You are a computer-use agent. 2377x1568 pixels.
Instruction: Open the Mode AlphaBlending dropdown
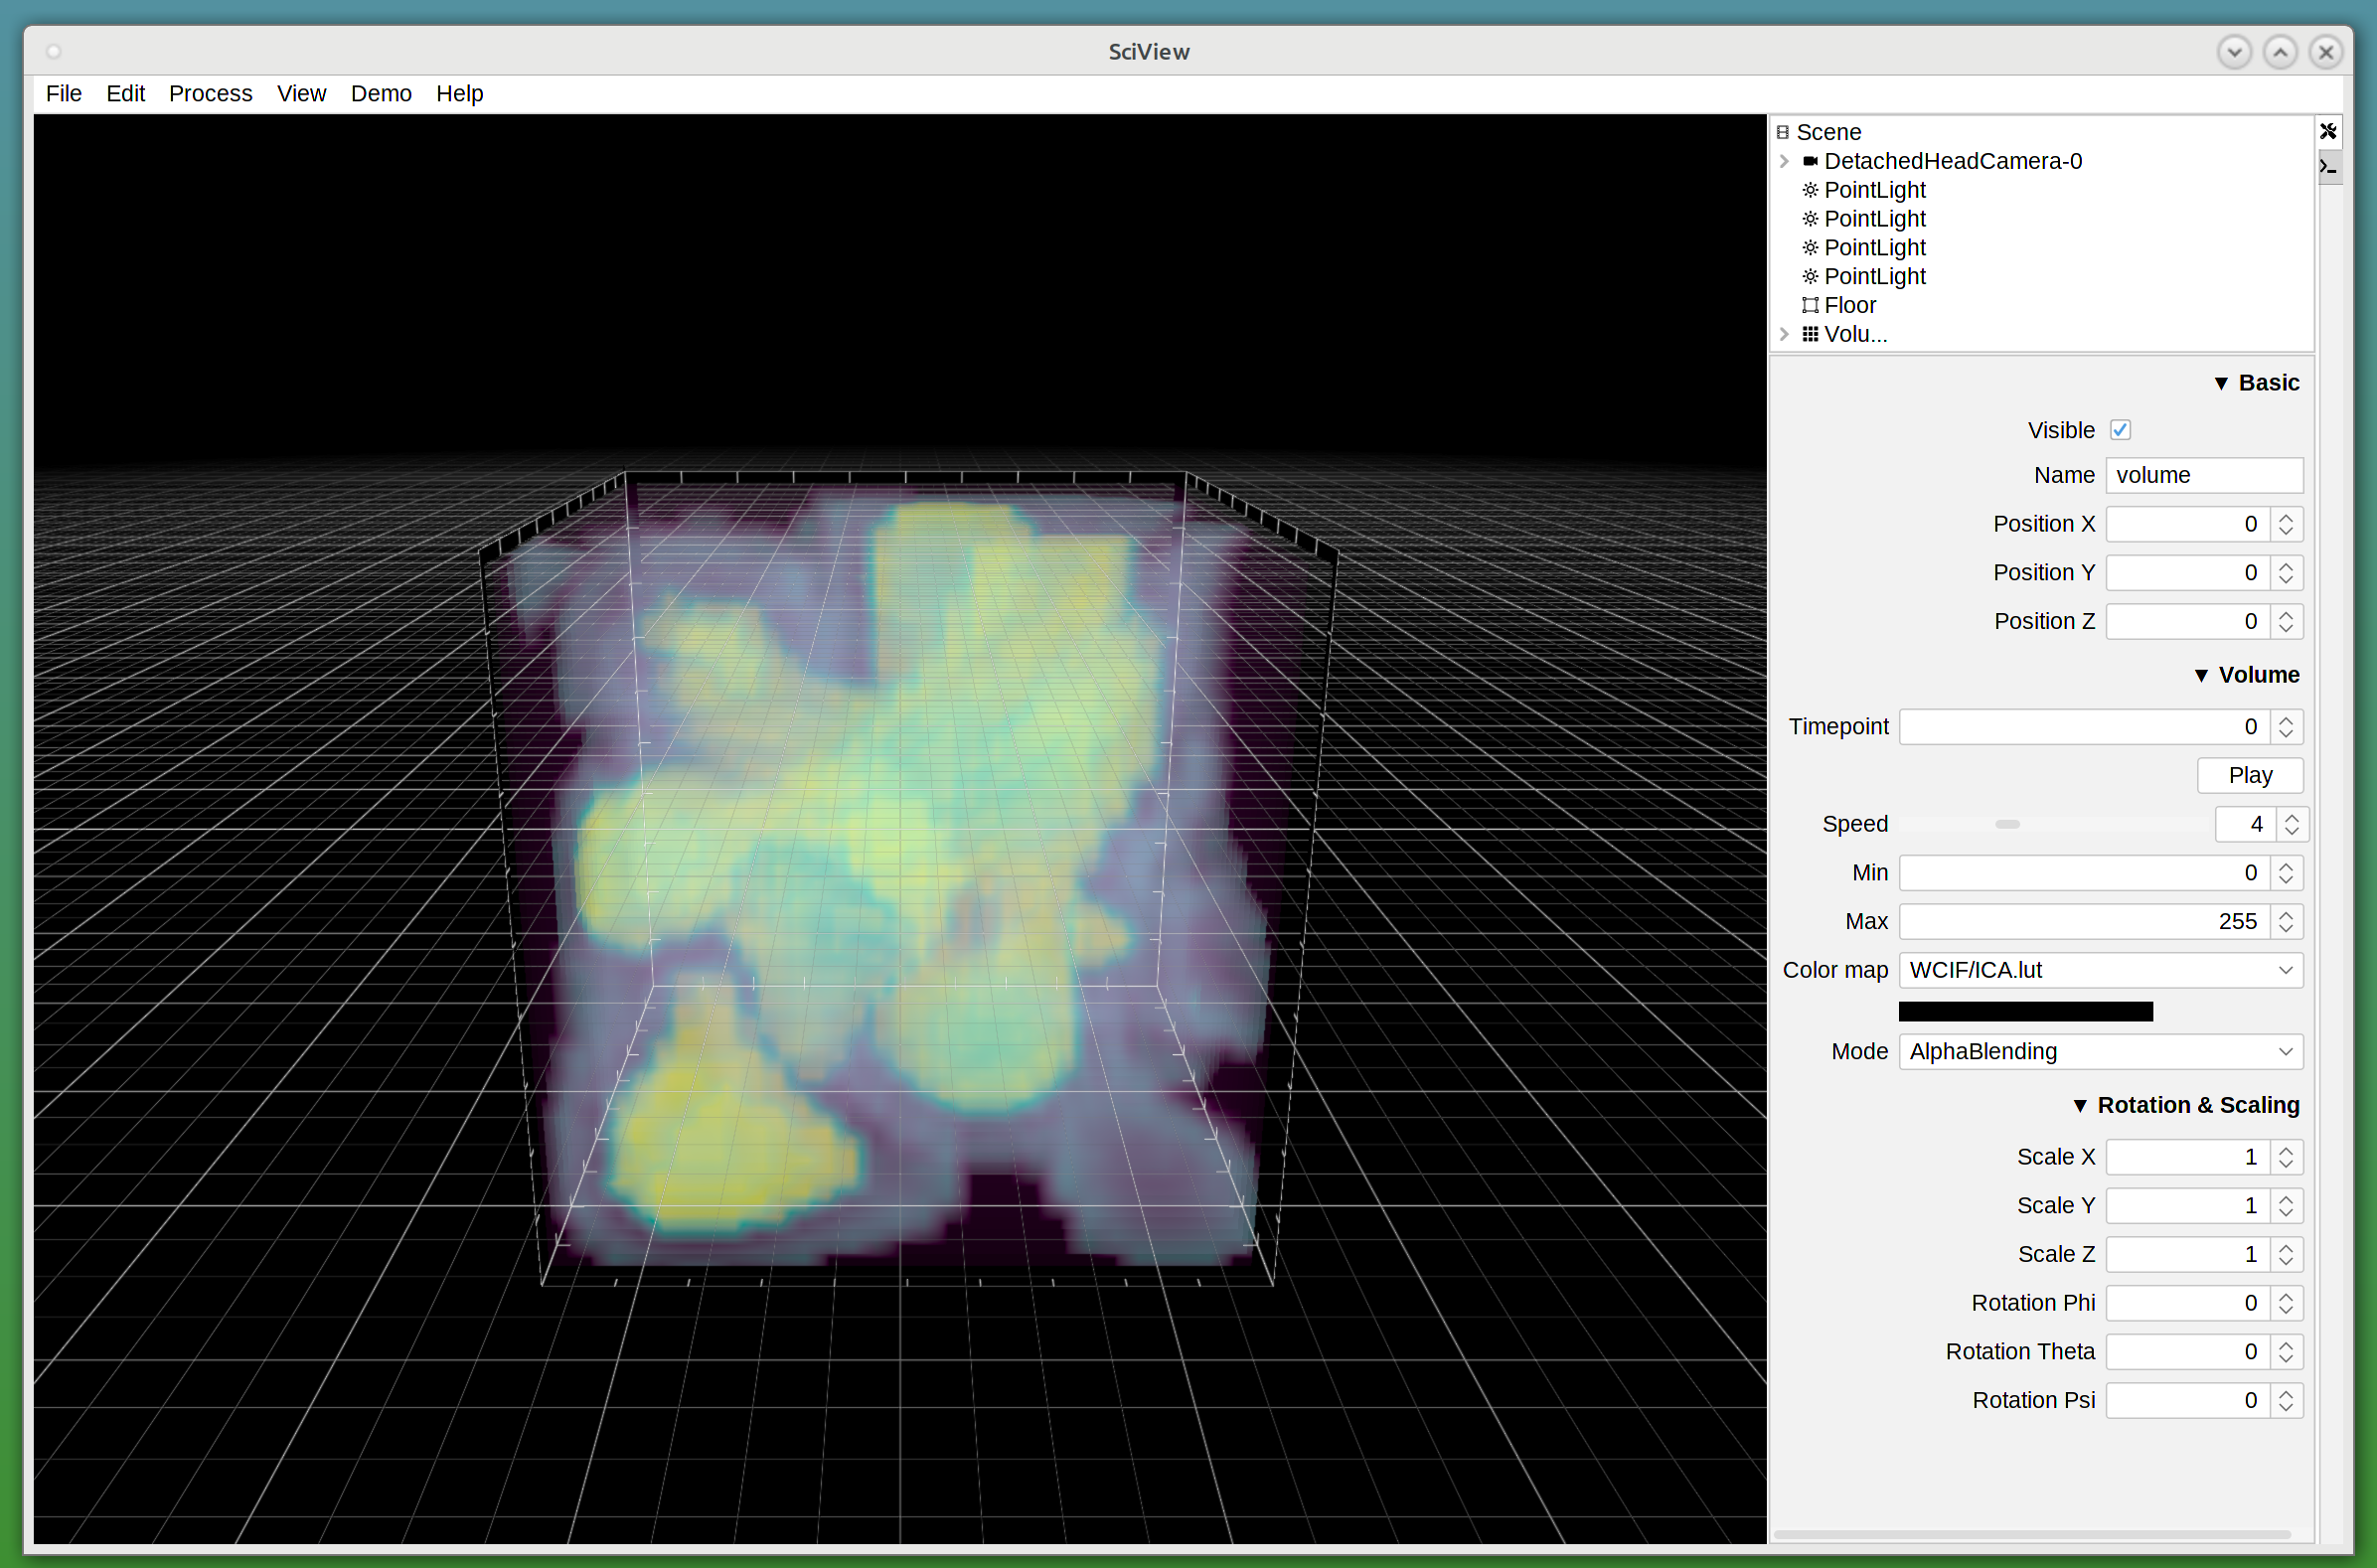(2100, 1051)
